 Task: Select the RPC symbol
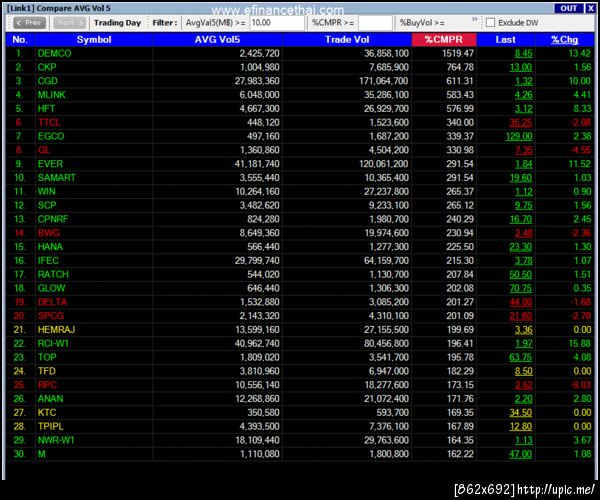point(47,385)
